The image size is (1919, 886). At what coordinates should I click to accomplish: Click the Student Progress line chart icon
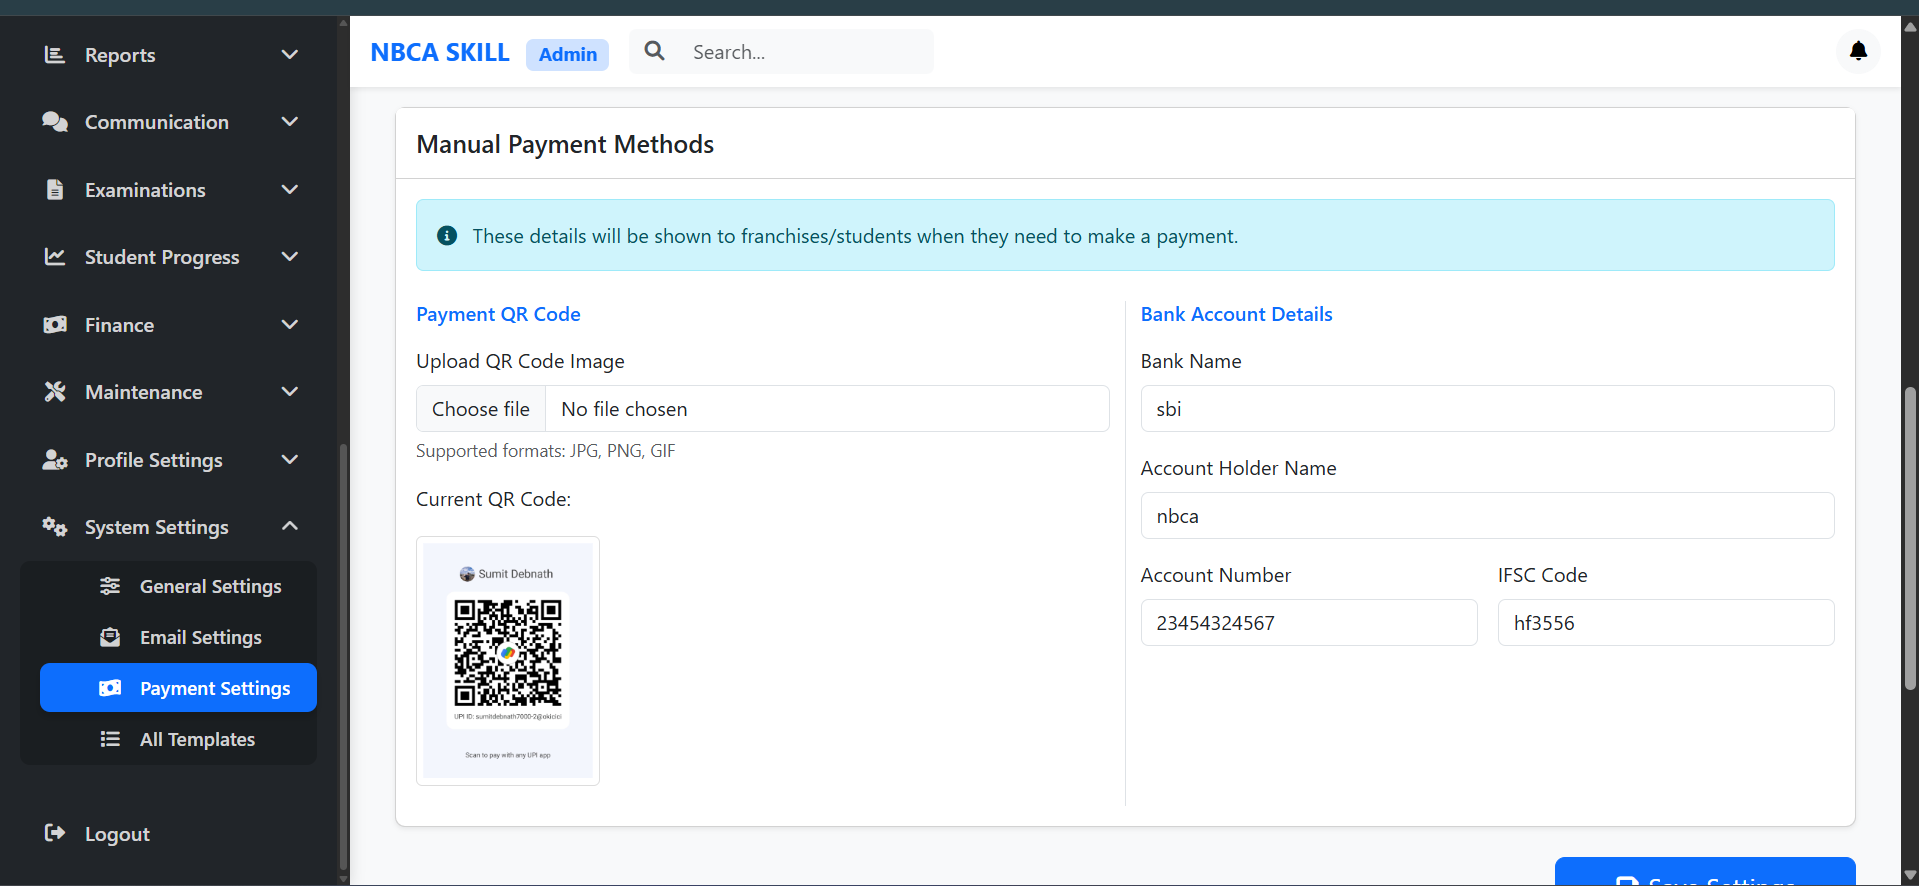click(55, 257)
